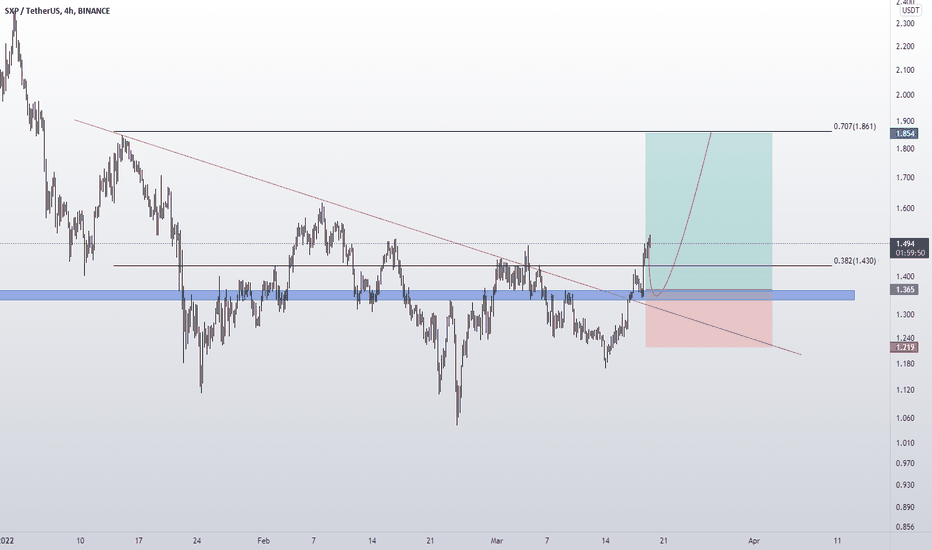Select the blue horizontal support zone
This screenshot has width=932, height=550.
(x=427, y=295)
